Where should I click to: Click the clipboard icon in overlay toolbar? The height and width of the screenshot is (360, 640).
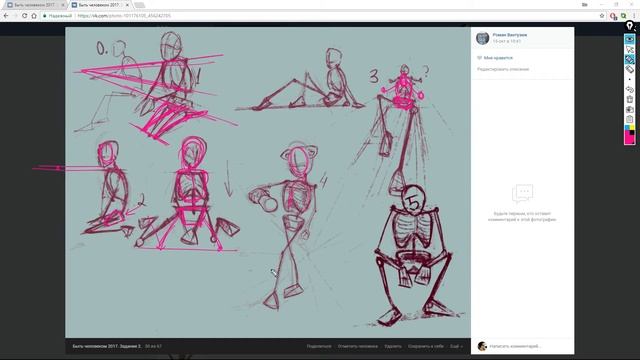pyautogui.click(x=629, y=119)
